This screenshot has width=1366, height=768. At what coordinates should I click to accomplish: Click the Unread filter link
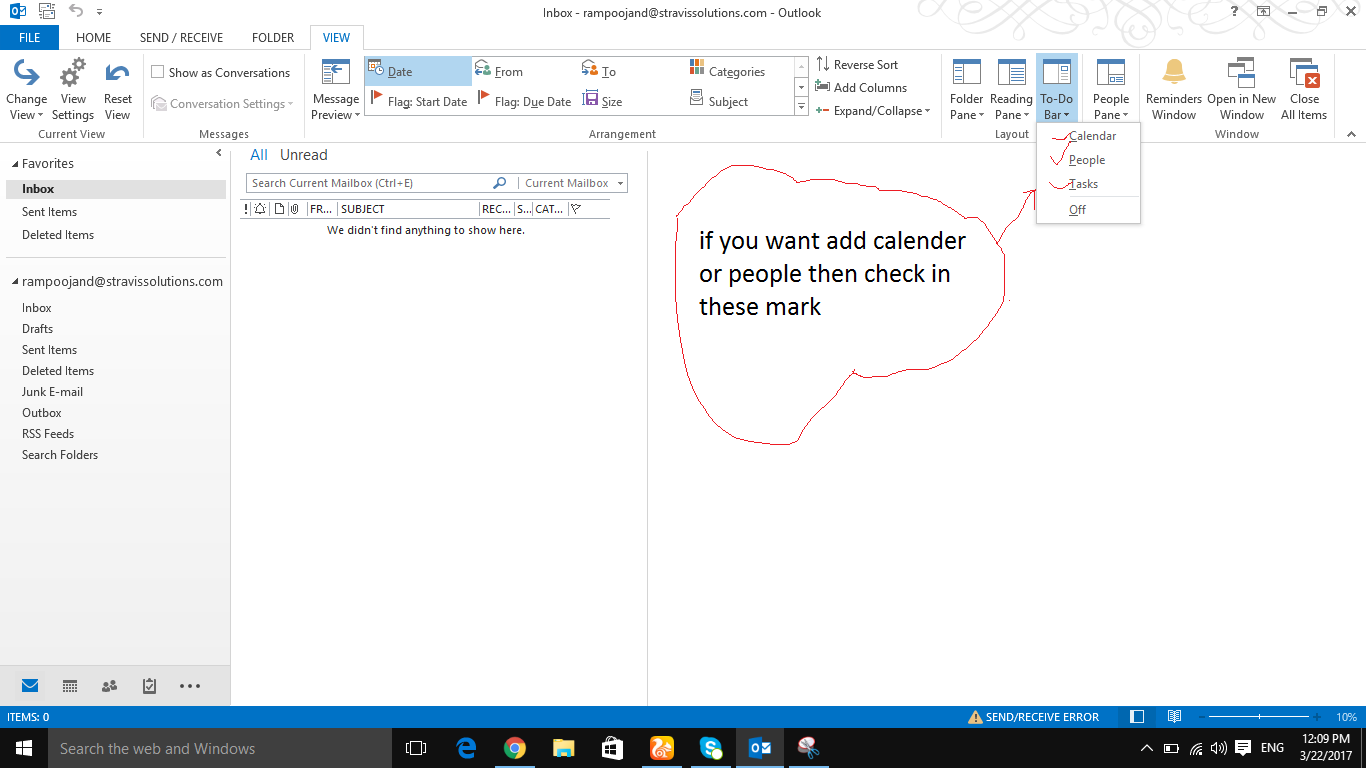pyautogui.click(x=303, y=154)
